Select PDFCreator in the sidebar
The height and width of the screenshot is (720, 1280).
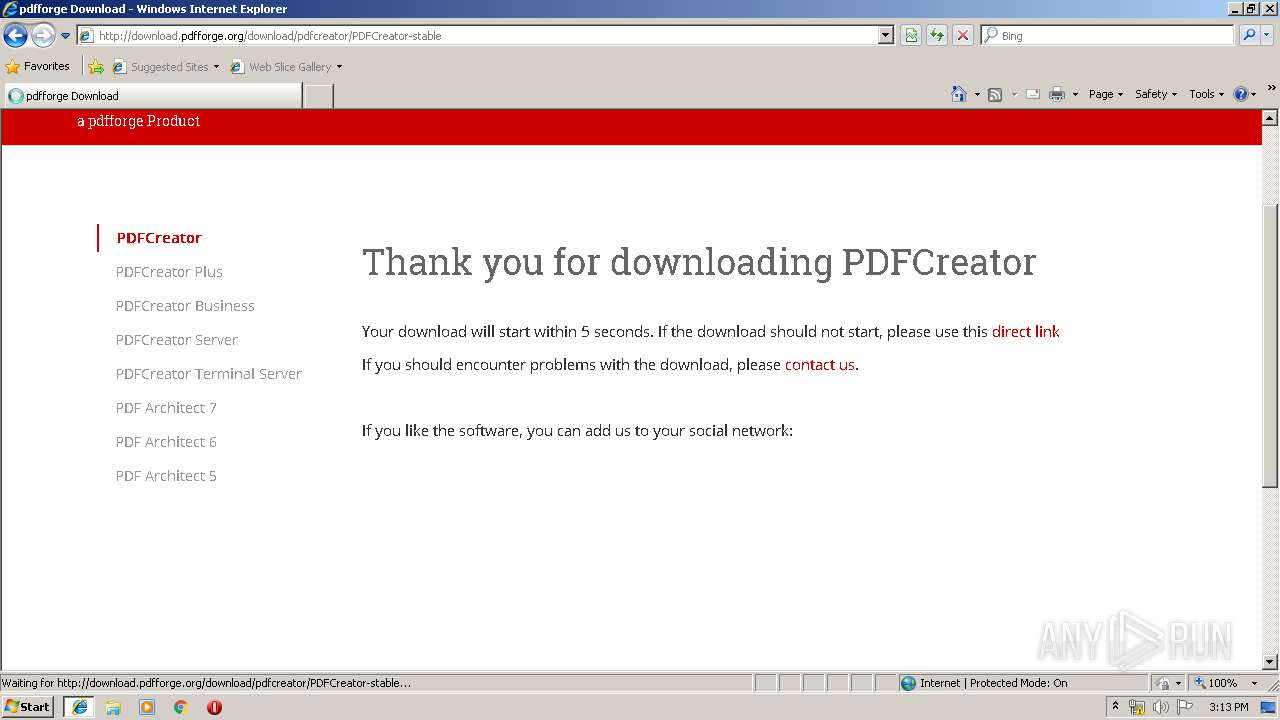pos(159,238)
